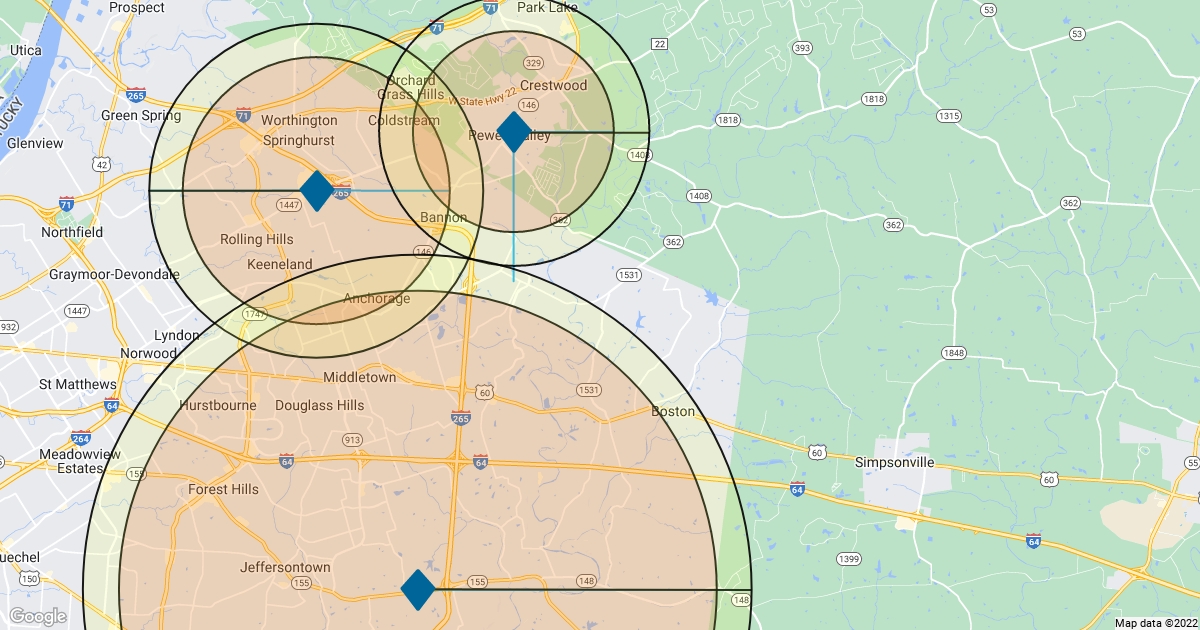Image resolution: width=1200 pixels, height=630 pixels.
Task: Click the route 1447 shield near Springhurst marker
Action: [290, 204]
